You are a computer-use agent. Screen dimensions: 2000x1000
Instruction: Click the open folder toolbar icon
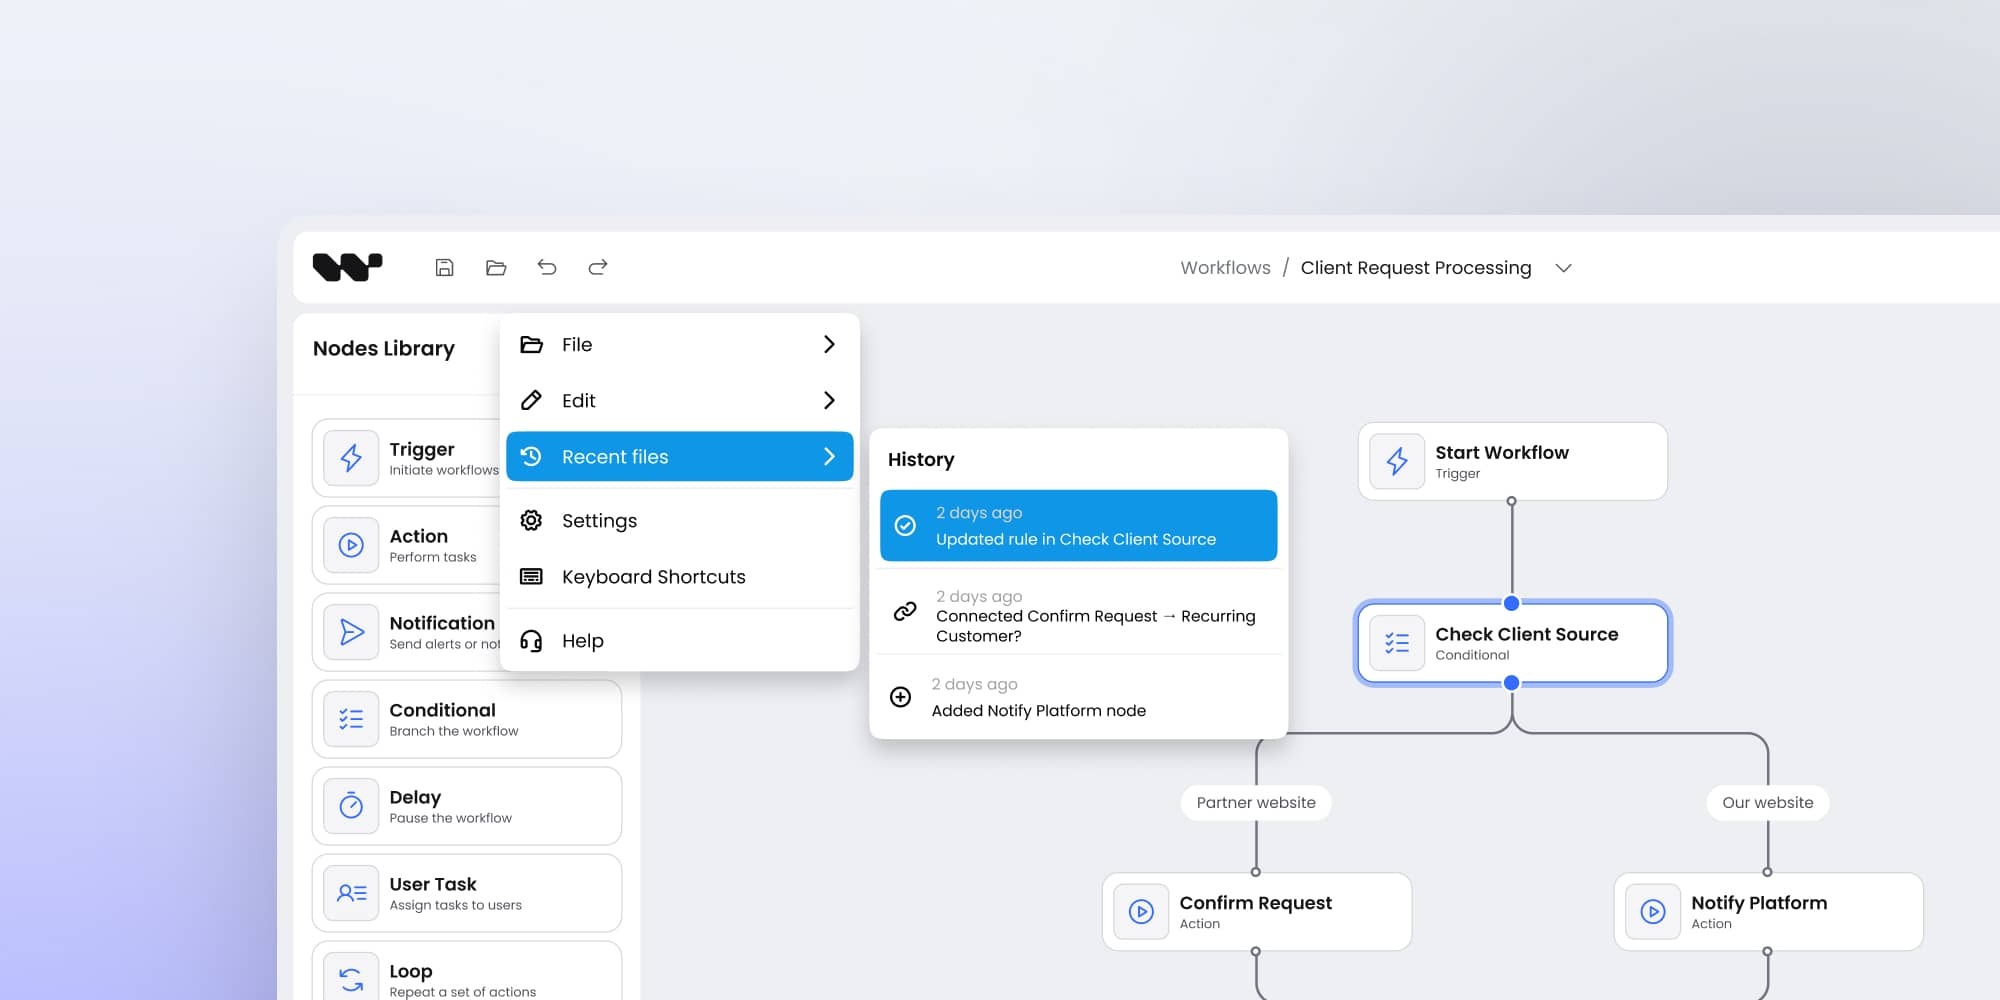[496, 267]
